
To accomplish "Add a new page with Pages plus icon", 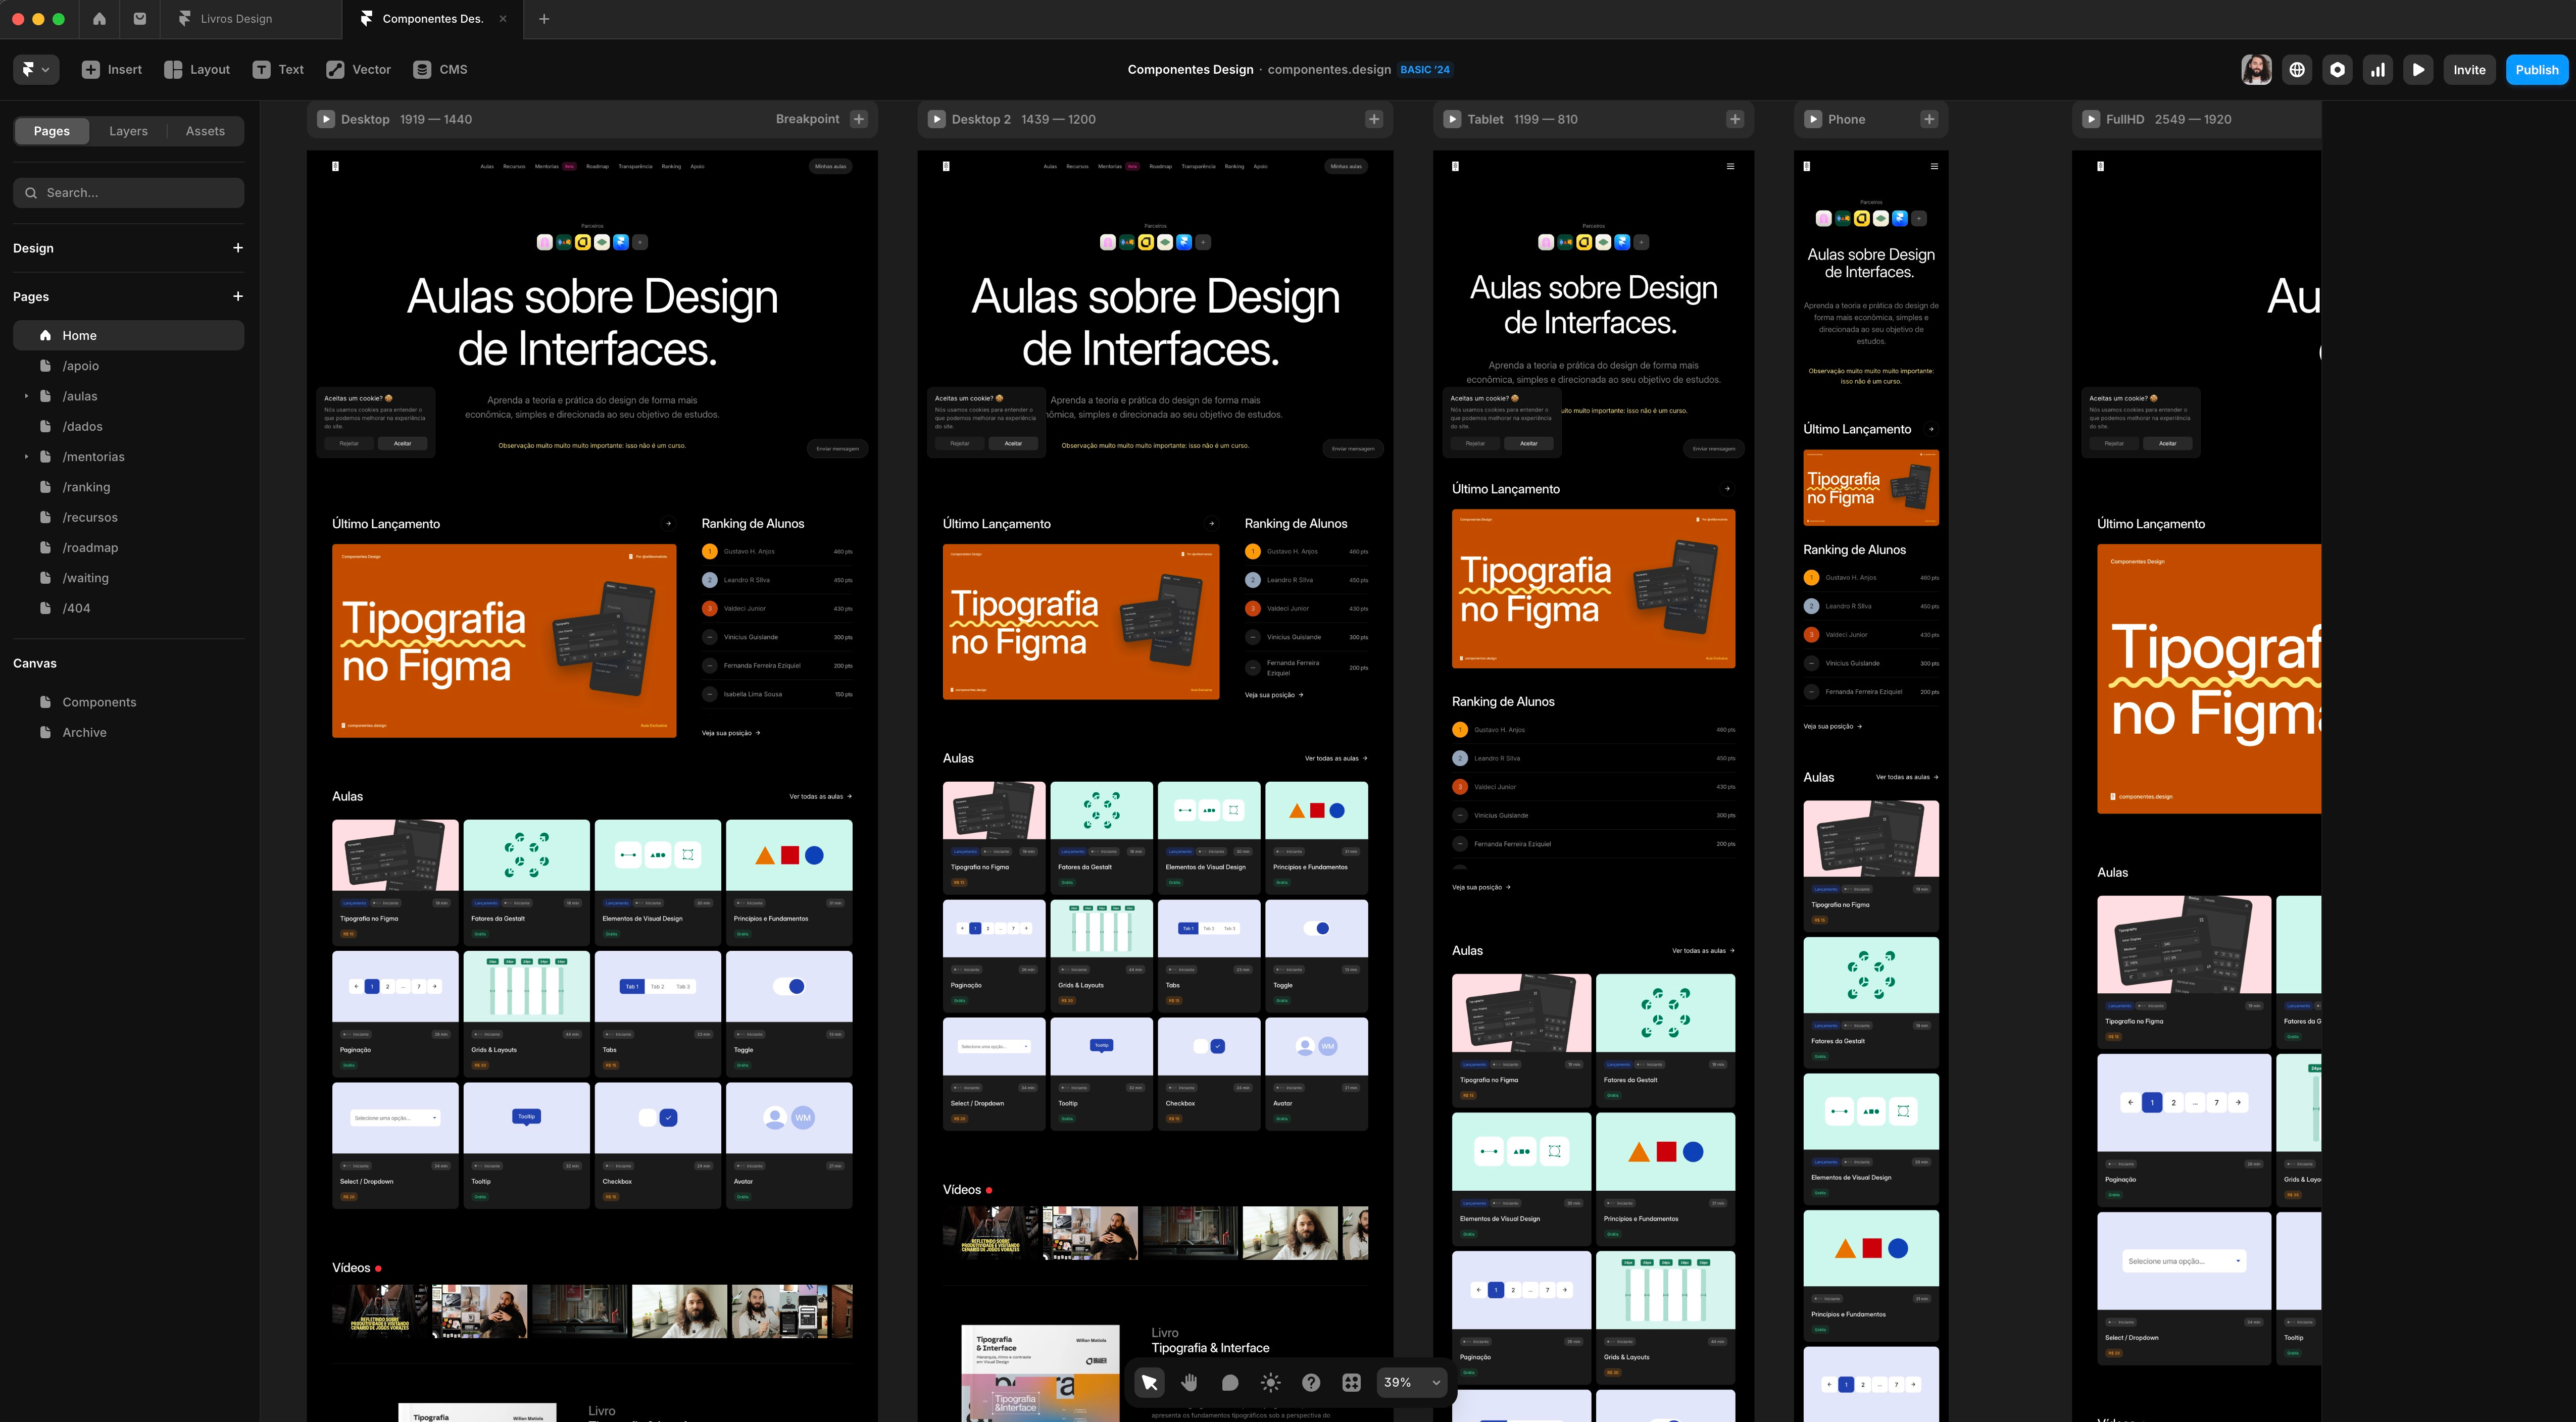I will tap(238, 296).
